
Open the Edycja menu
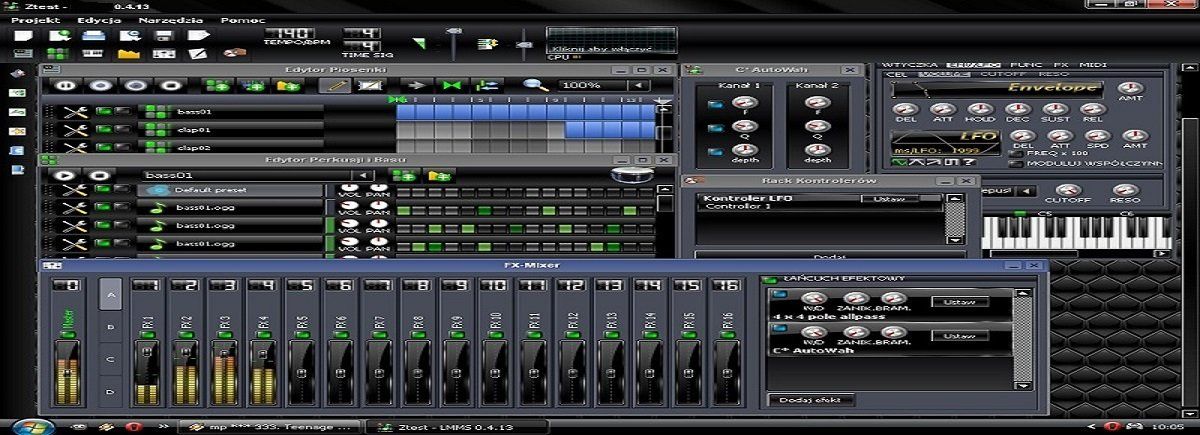(x=99, y=20)
